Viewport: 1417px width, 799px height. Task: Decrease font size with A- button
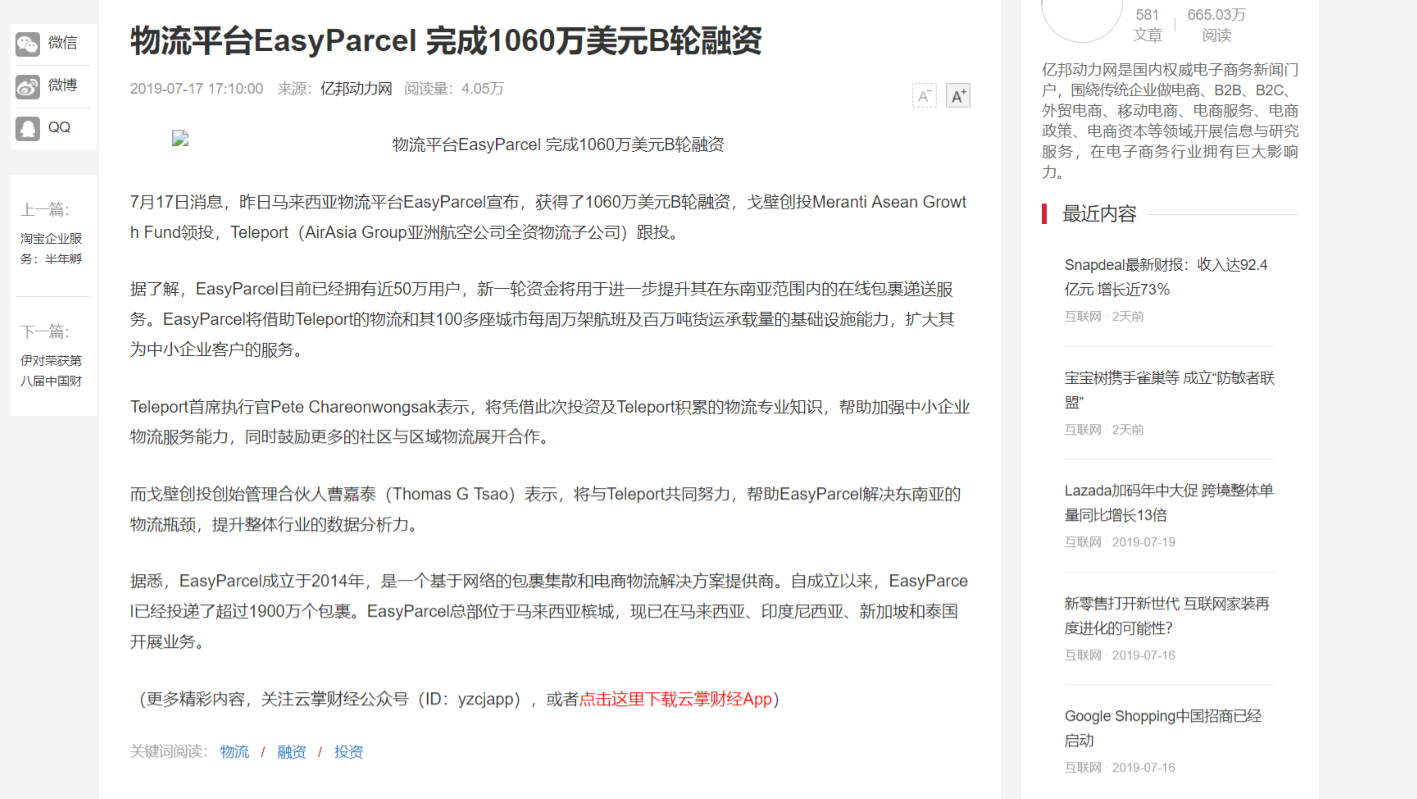click(924, 96)
